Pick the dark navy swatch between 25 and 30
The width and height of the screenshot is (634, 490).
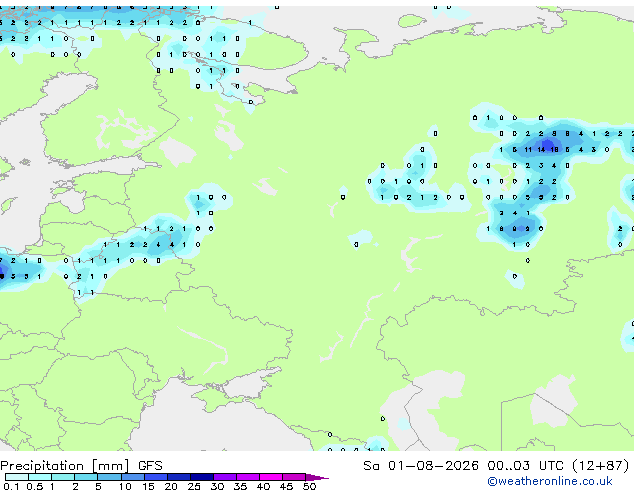coord(202,477)
